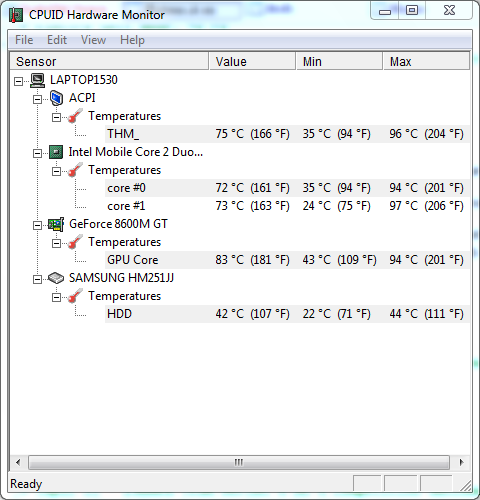Collapse Temperatures under GeForce 8600M GT
The width and height of the screenshot is (480, 500).
point(57,243)
